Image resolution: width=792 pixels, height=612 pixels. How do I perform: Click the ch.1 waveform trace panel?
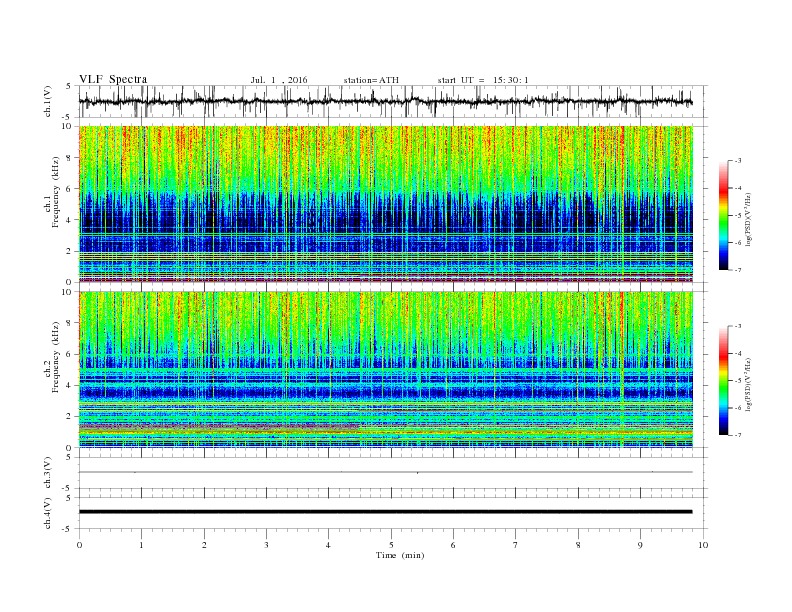tap(393, 101)
